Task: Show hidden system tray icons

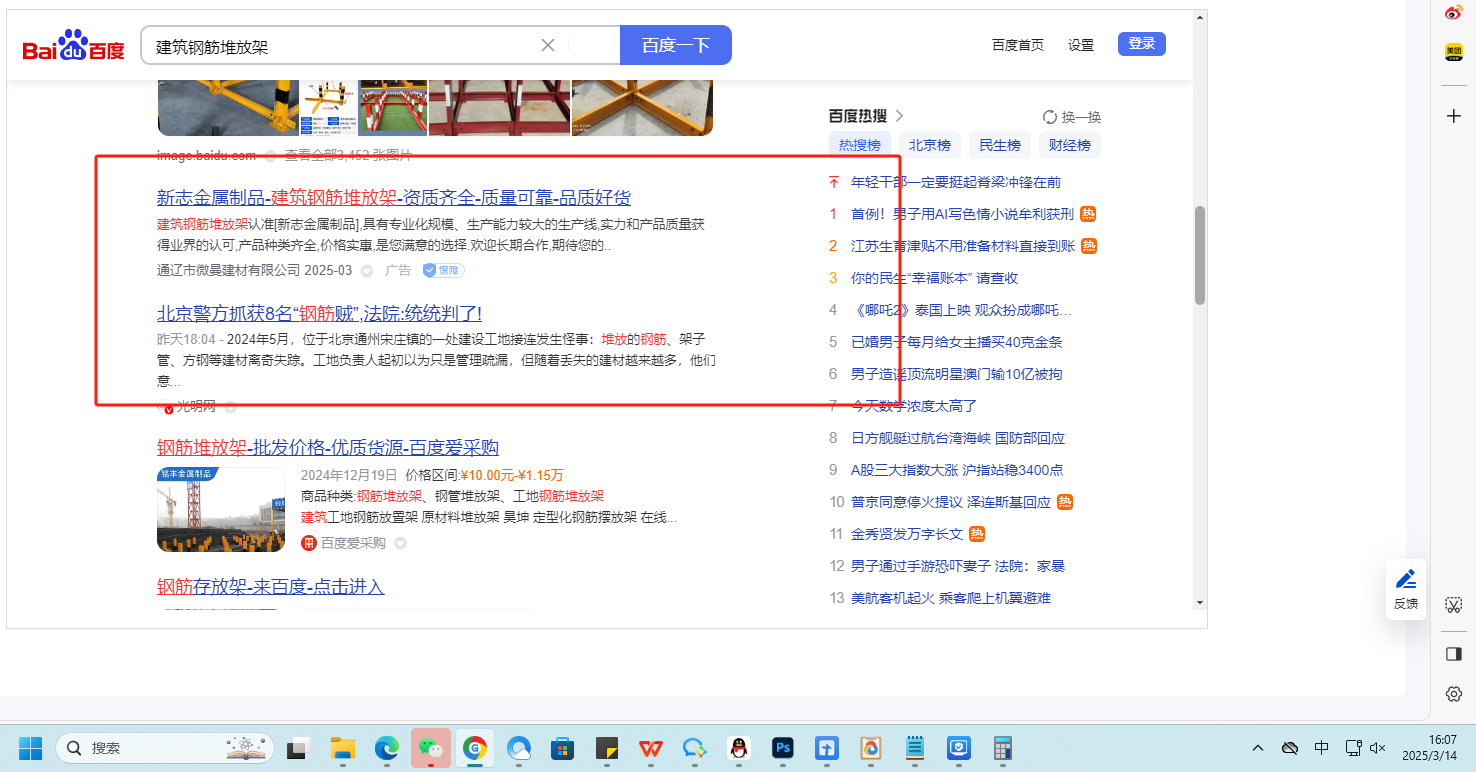Action: point(1258,748)
